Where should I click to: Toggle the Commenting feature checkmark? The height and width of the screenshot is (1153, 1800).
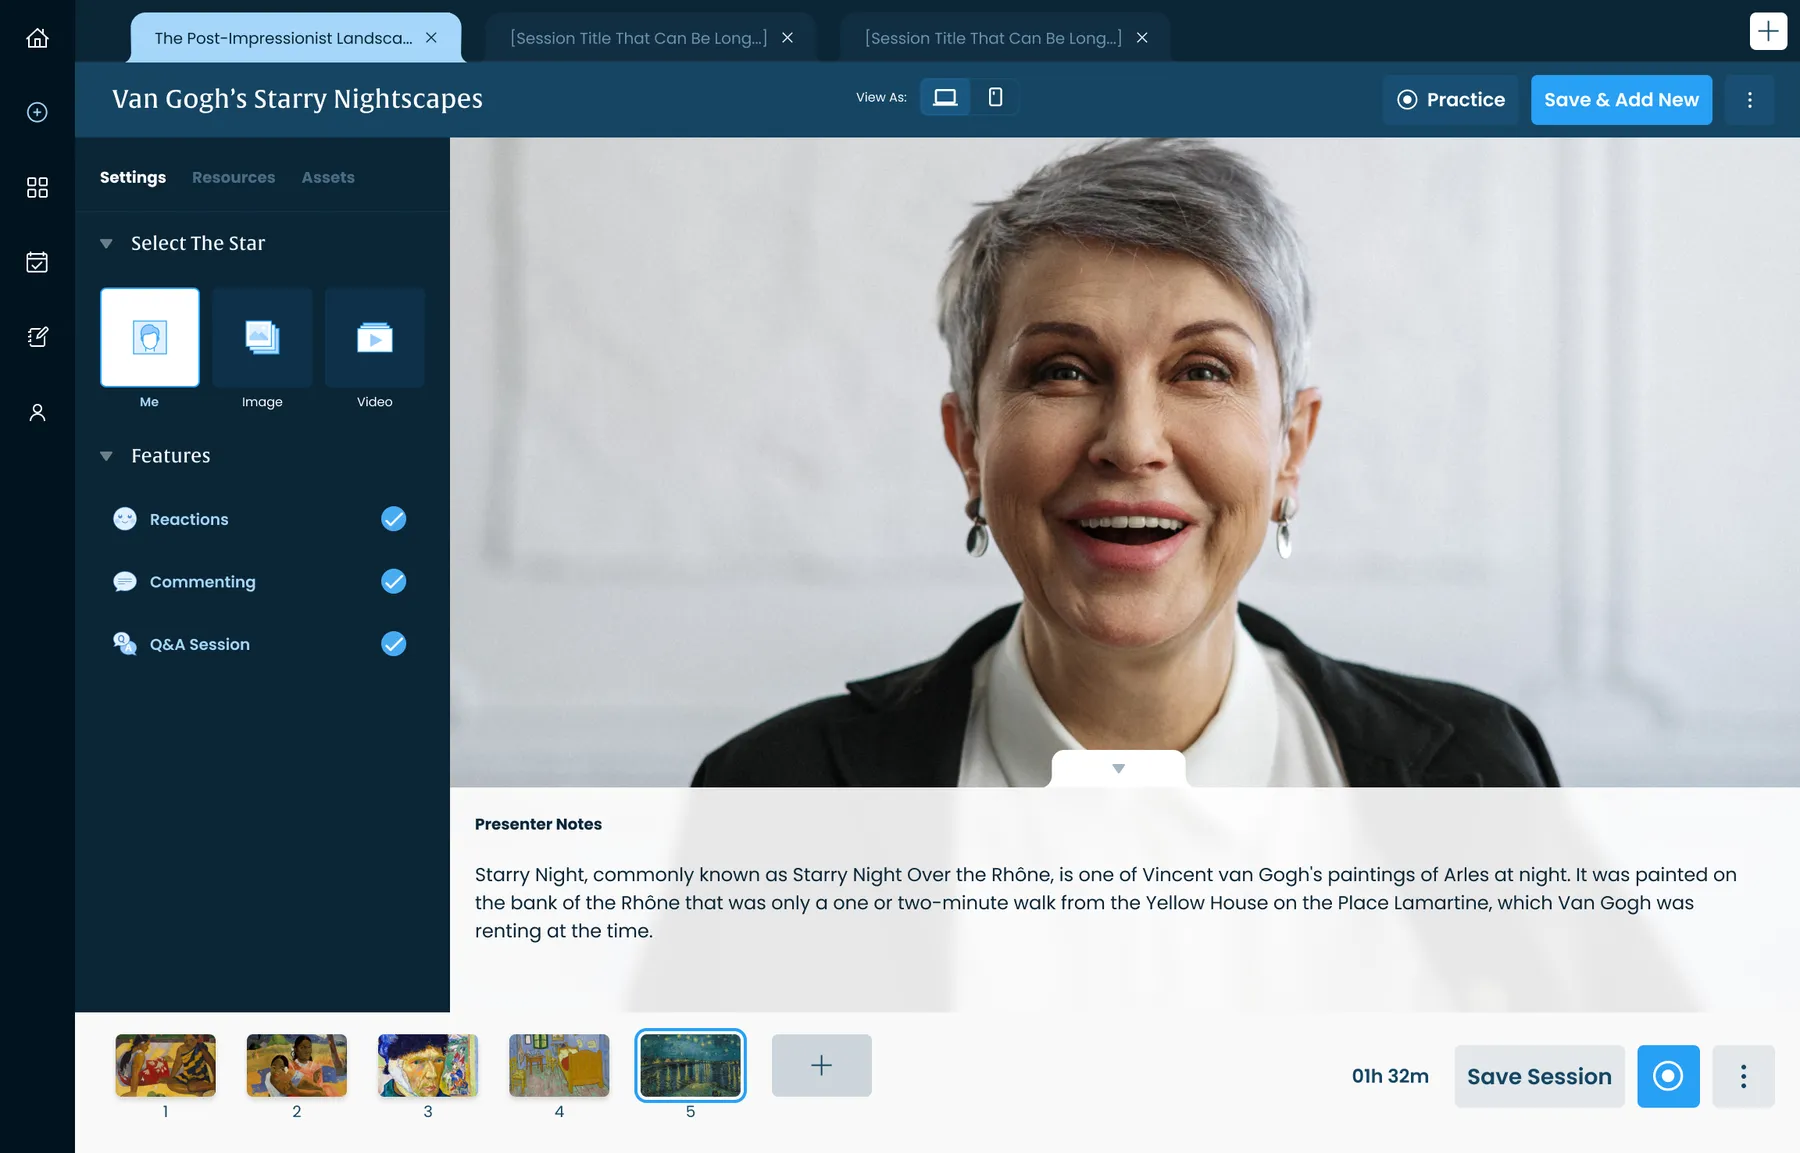[394, 581]
